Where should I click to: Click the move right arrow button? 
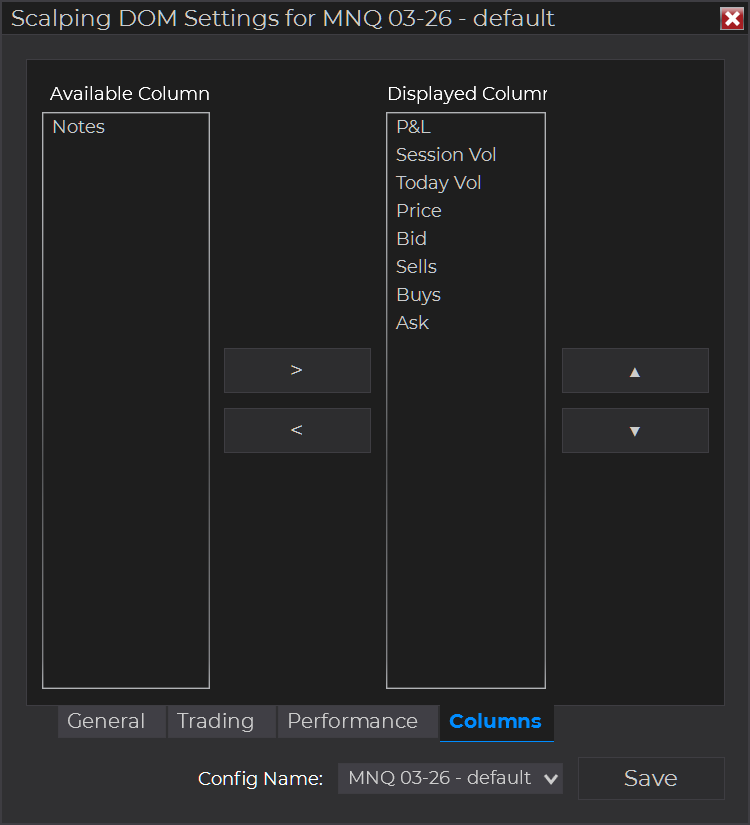(x=297, y=370)
